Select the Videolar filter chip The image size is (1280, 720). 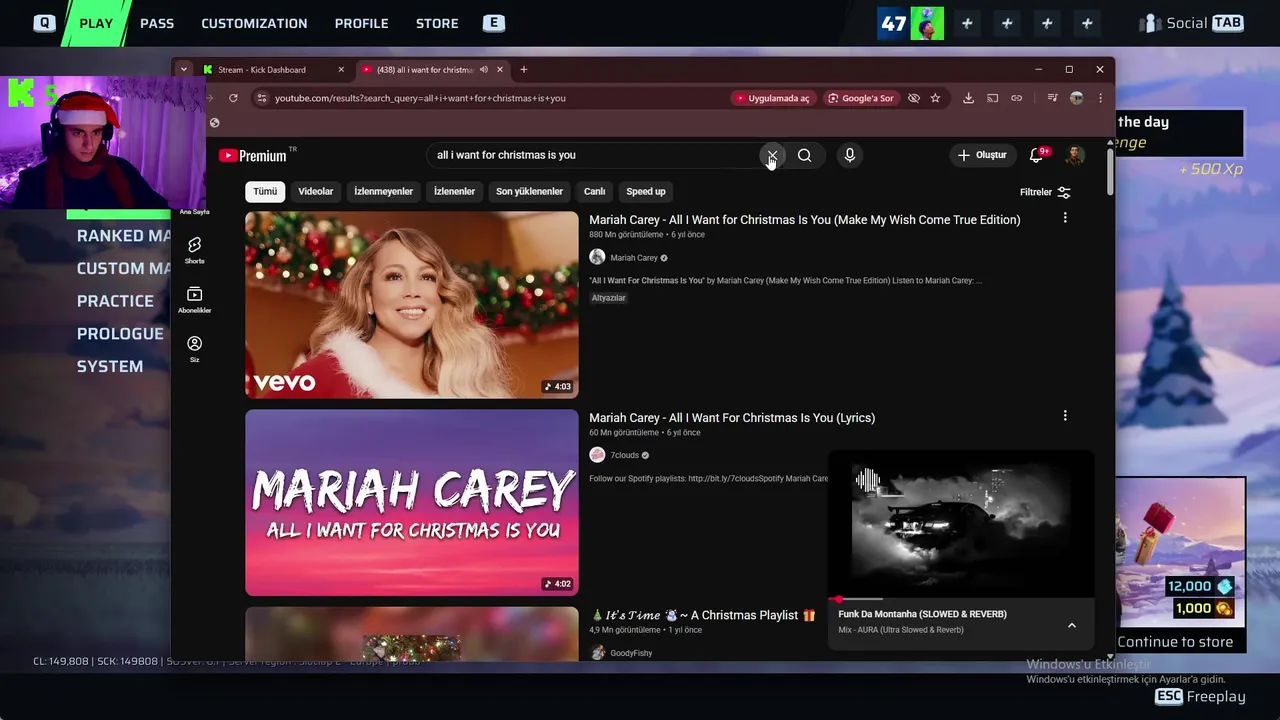[x=315, y=191]
